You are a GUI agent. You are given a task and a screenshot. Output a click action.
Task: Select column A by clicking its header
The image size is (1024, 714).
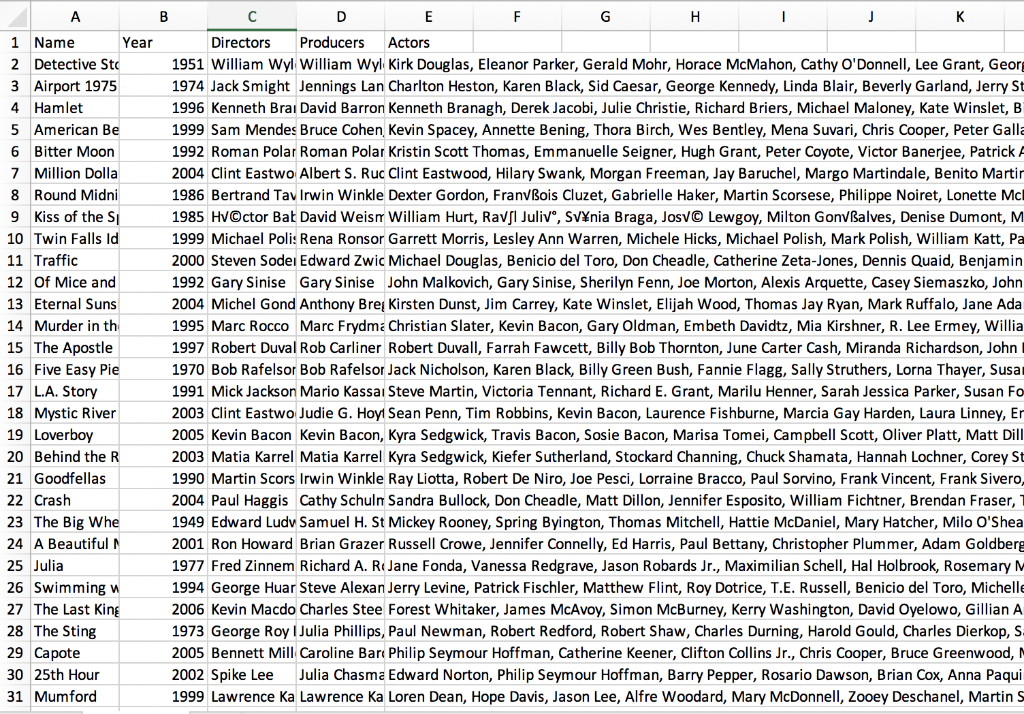(x=75, y=16)
